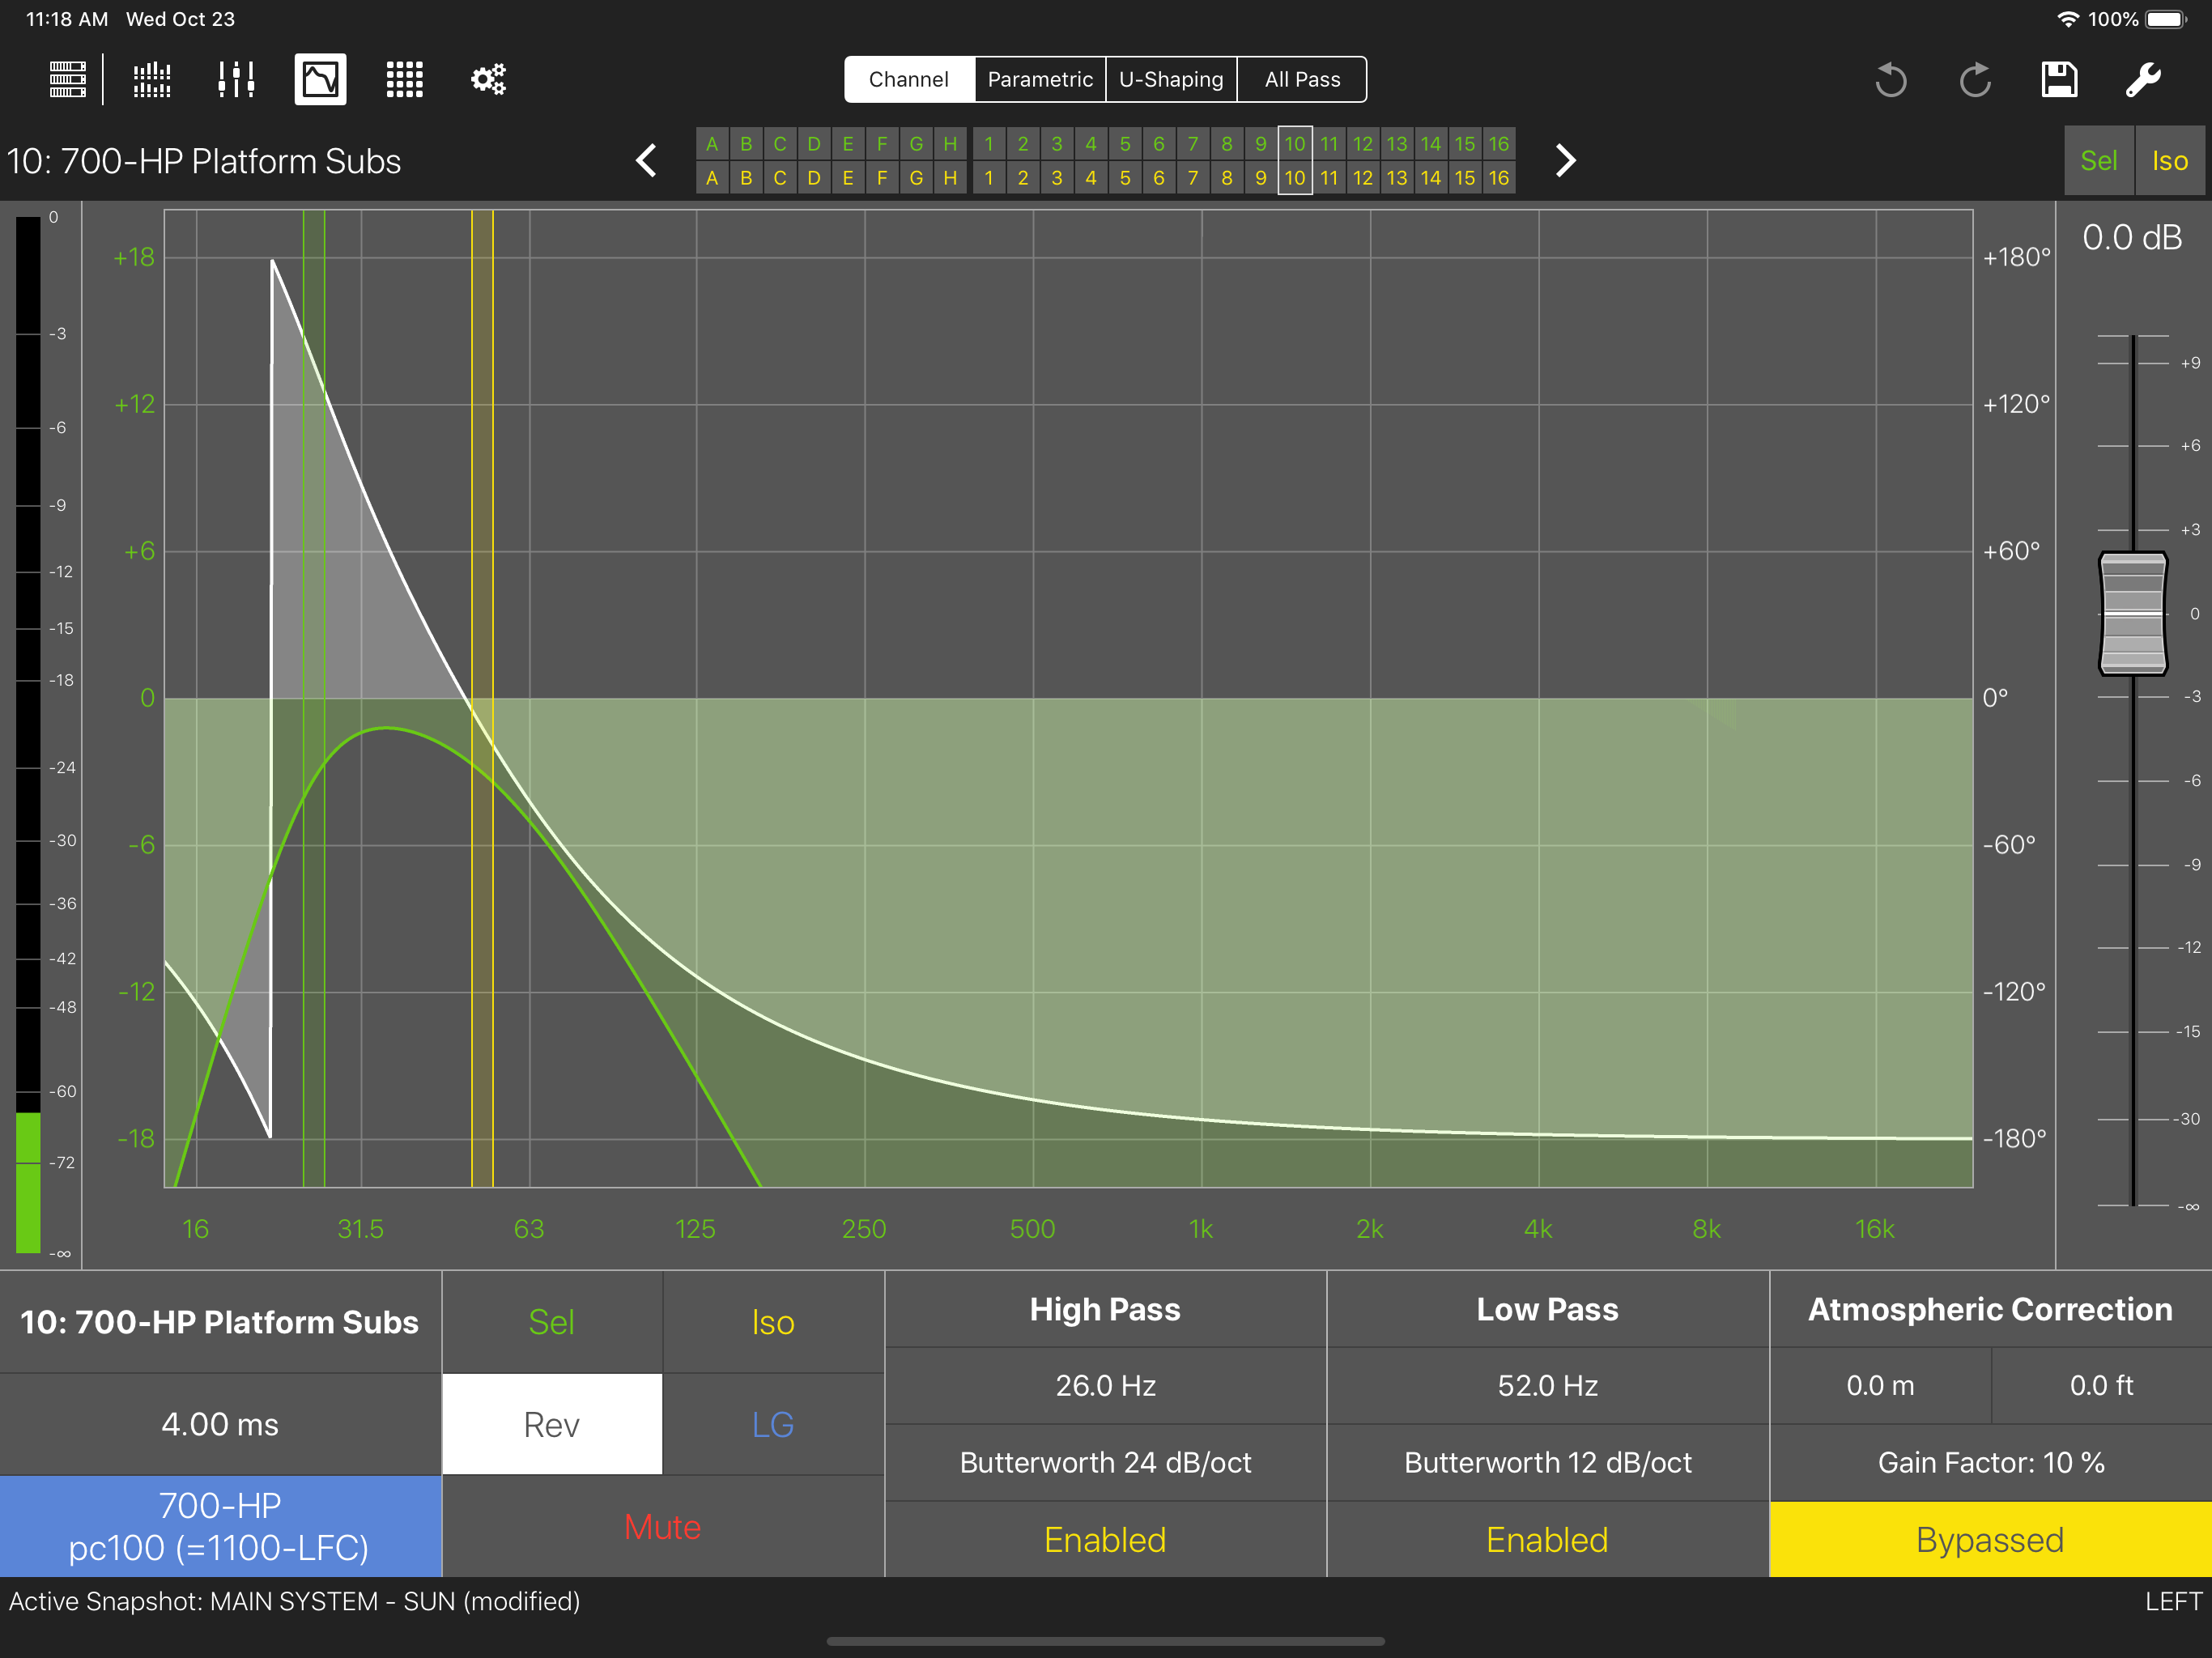Click bold 10: 700-HP Platform Subs name cell
Image resolution: width=2212 pixels, height=1658 pixels.
[220, 1321]
